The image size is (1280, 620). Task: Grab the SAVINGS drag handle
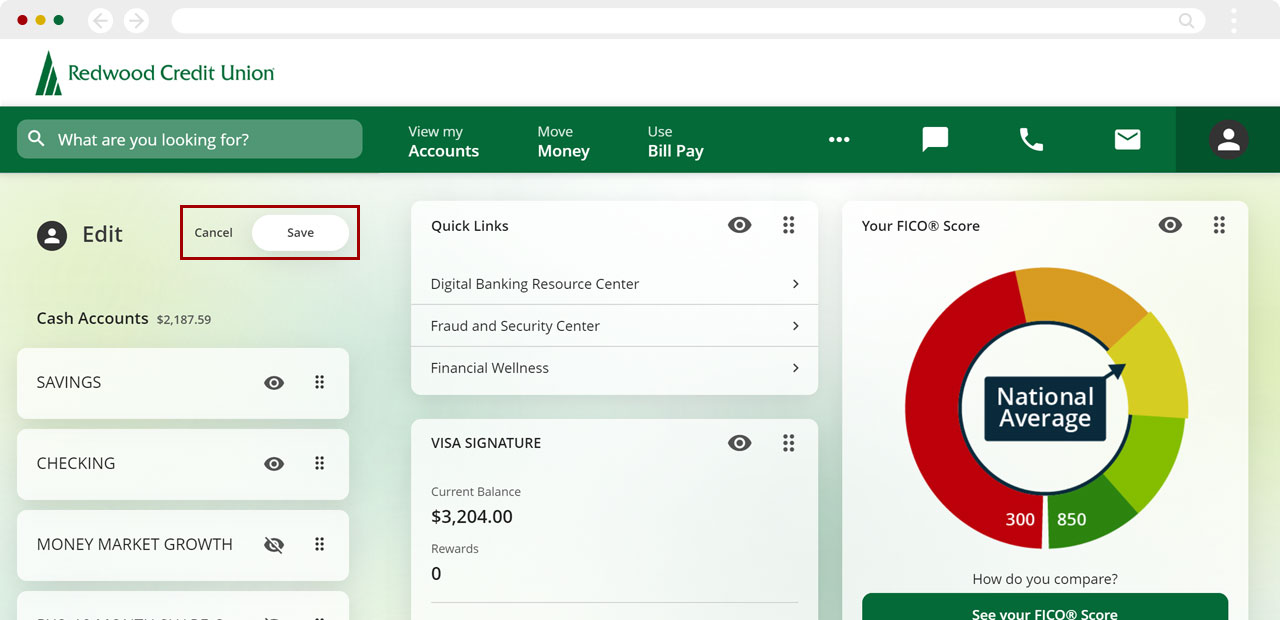[320, 382]
